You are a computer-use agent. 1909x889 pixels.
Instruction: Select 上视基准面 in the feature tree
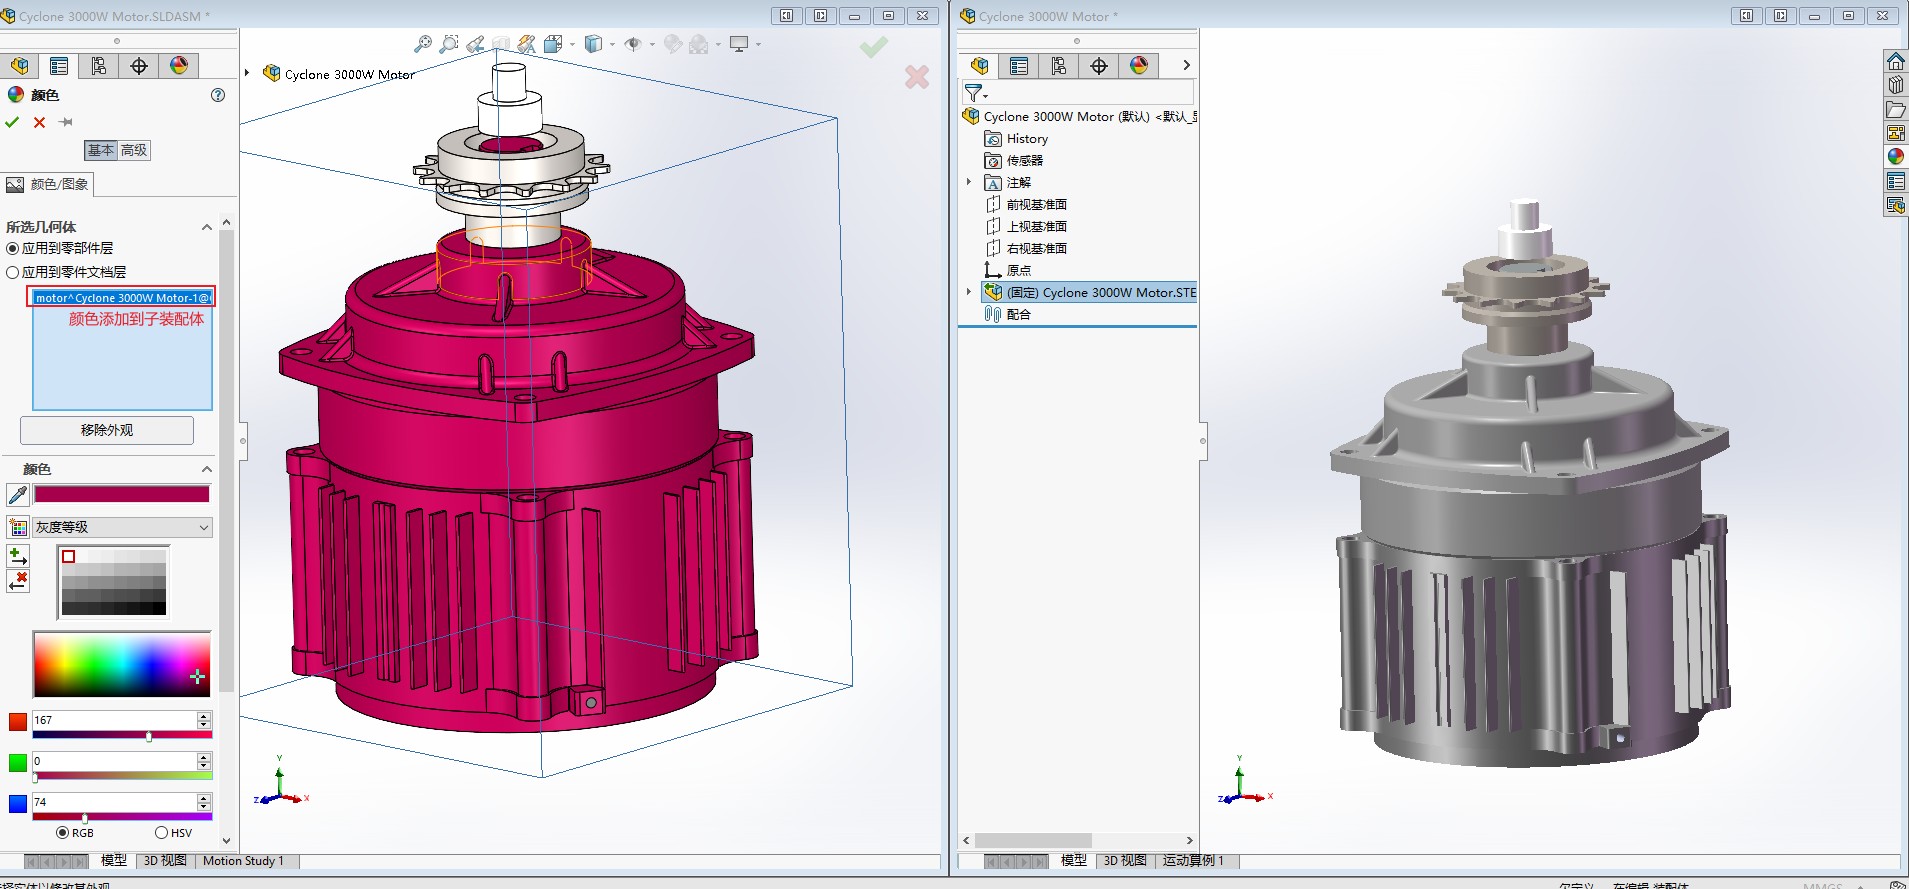1036,227
